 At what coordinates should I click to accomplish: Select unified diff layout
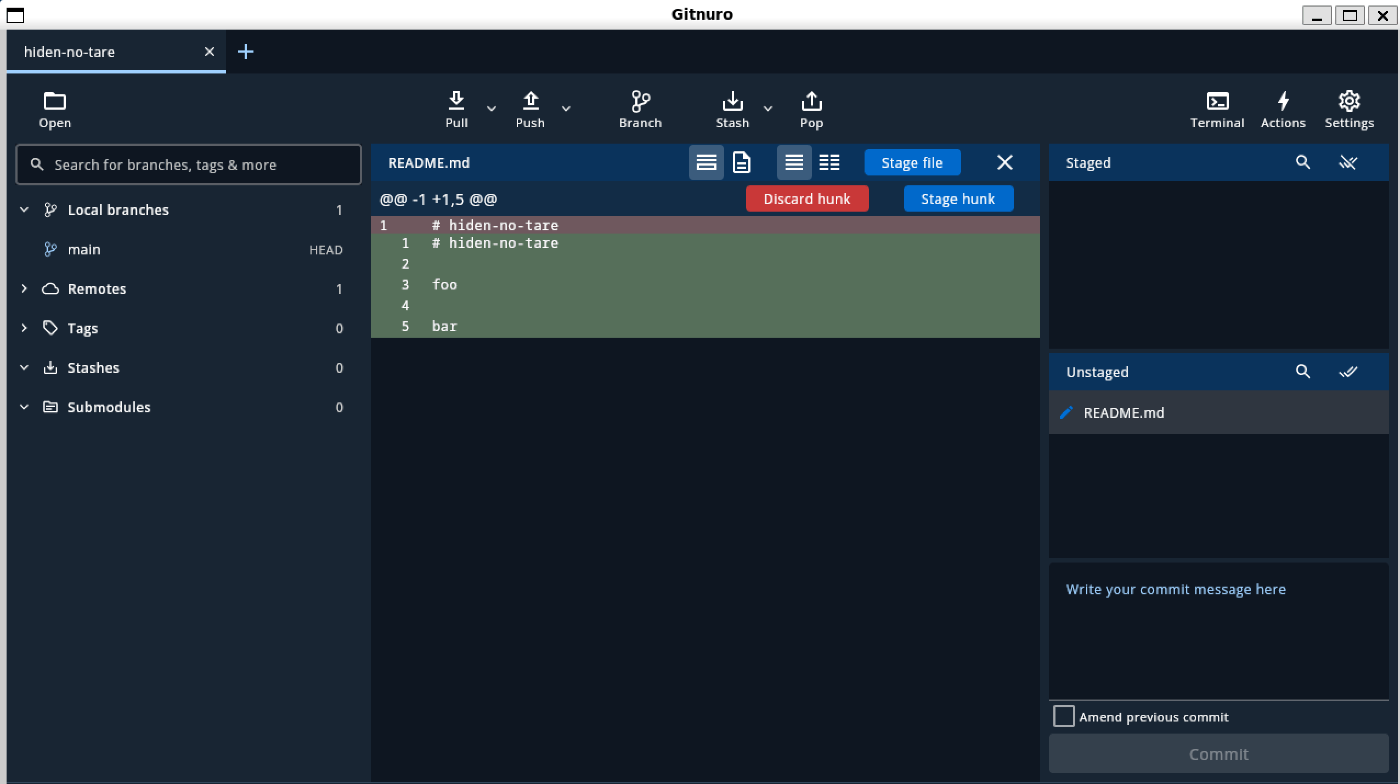click(794, 162)
